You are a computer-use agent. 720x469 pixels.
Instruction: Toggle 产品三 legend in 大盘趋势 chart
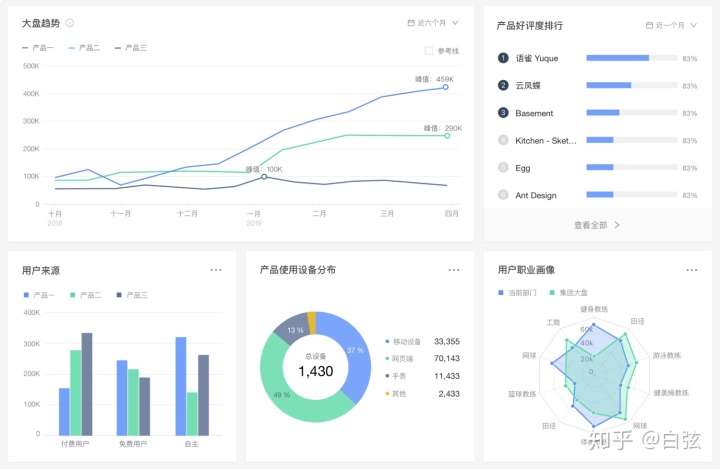(130, 48)
